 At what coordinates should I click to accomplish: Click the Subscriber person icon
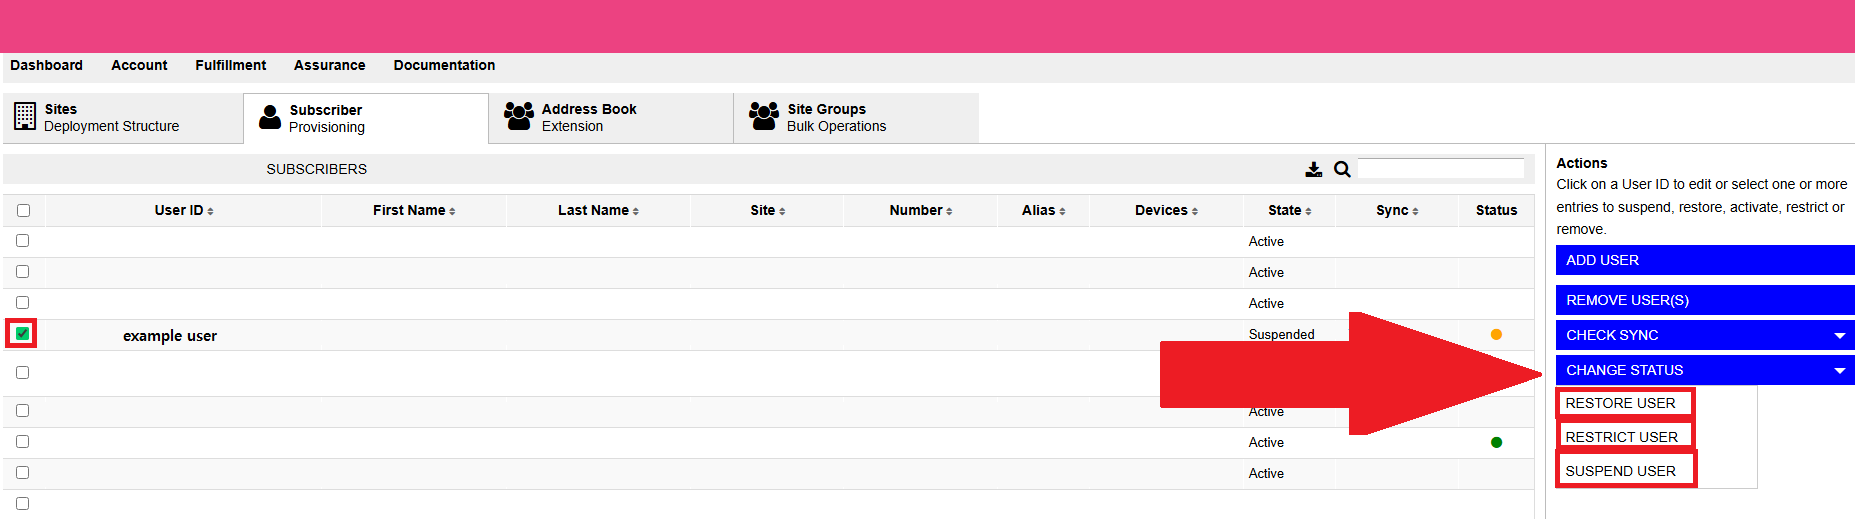click(270, 118)
